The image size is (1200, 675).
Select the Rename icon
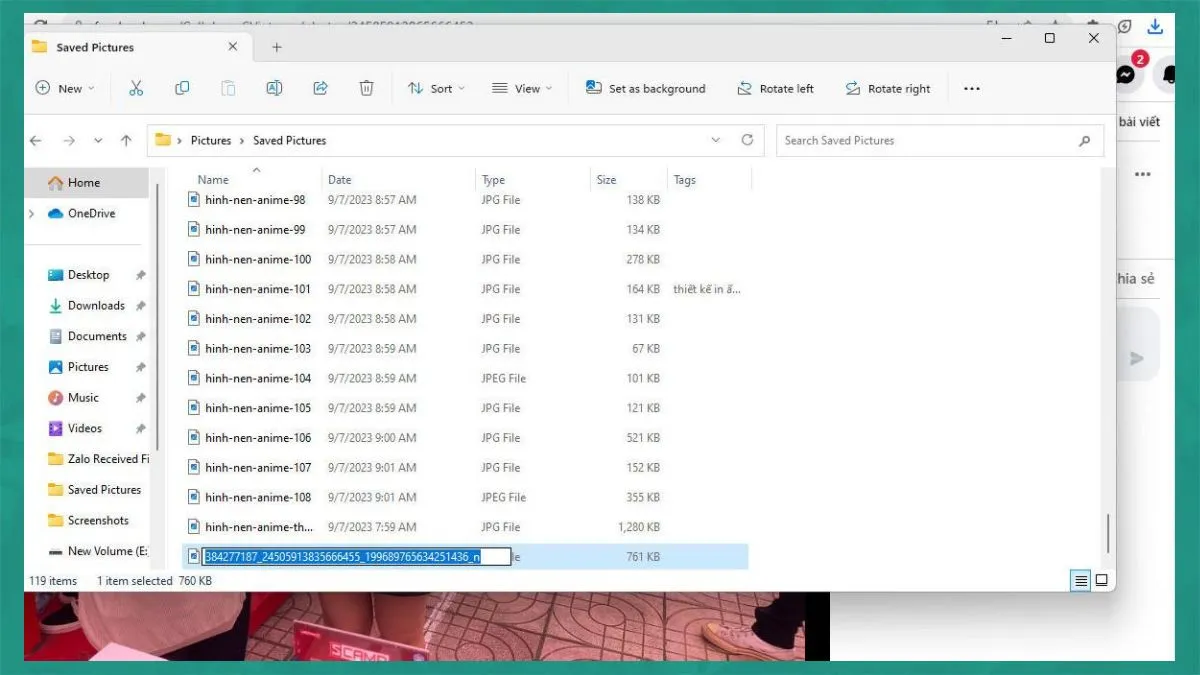click(274, 88)
